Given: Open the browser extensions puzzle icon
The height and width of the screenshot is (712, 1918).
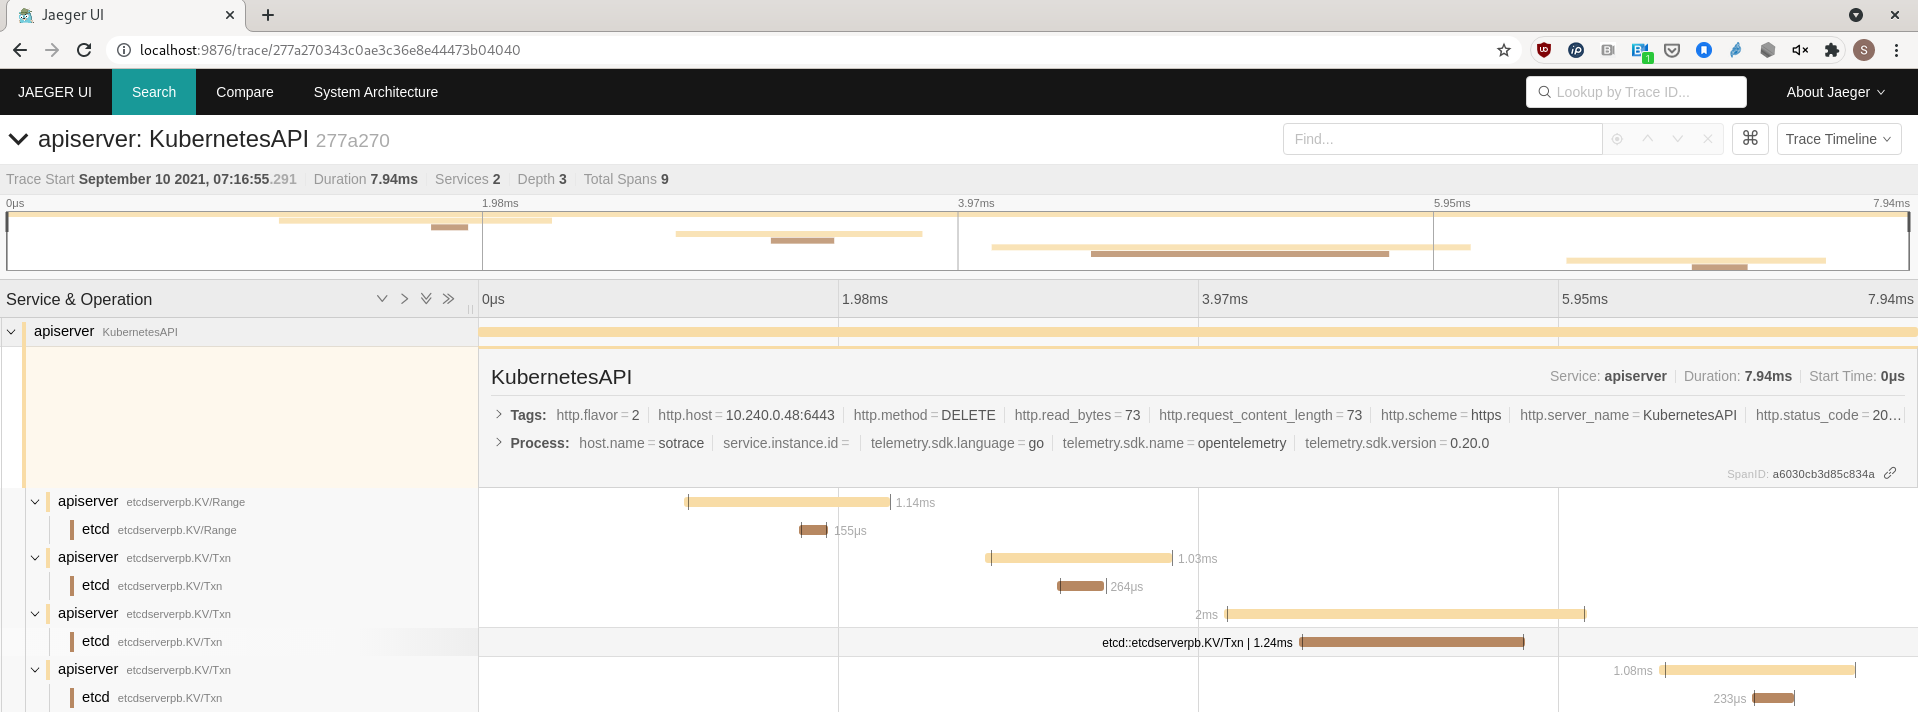Looking at the screenshot, I should [x=1832, y=50].
